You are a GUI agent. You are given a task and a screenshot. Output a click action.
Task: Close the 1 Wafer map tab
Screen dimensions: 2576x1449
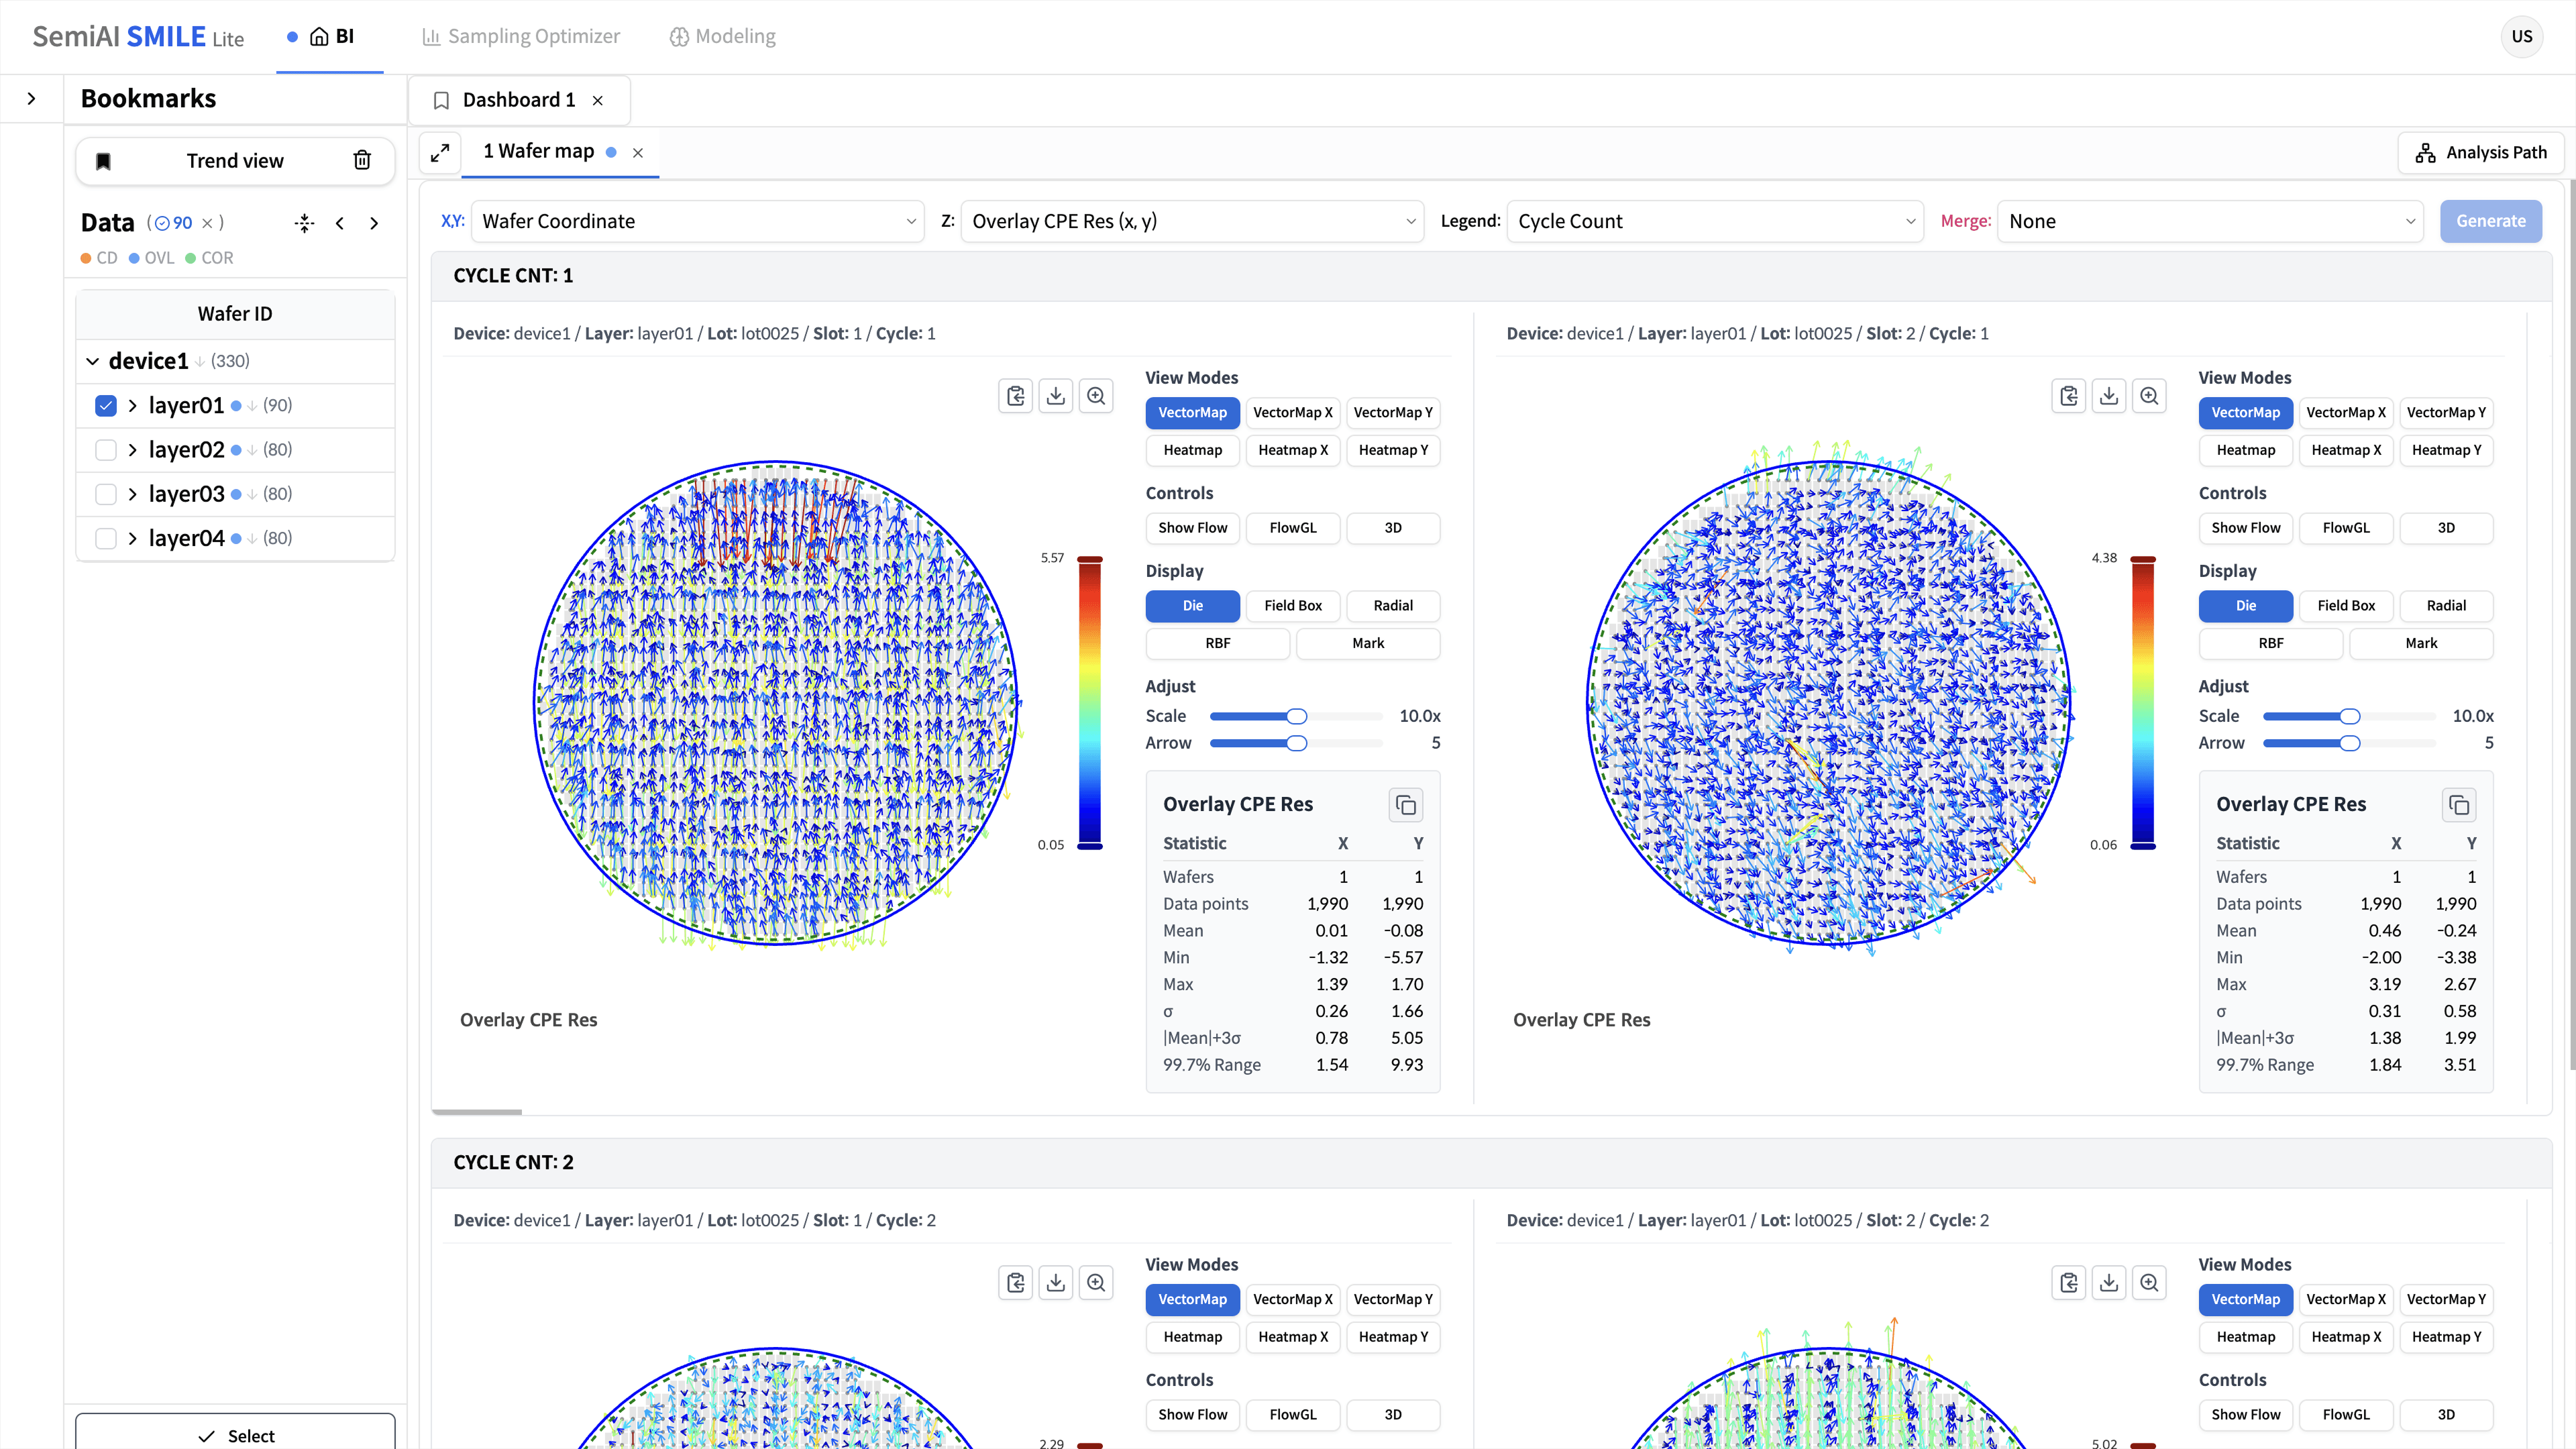tap(638, 153)
